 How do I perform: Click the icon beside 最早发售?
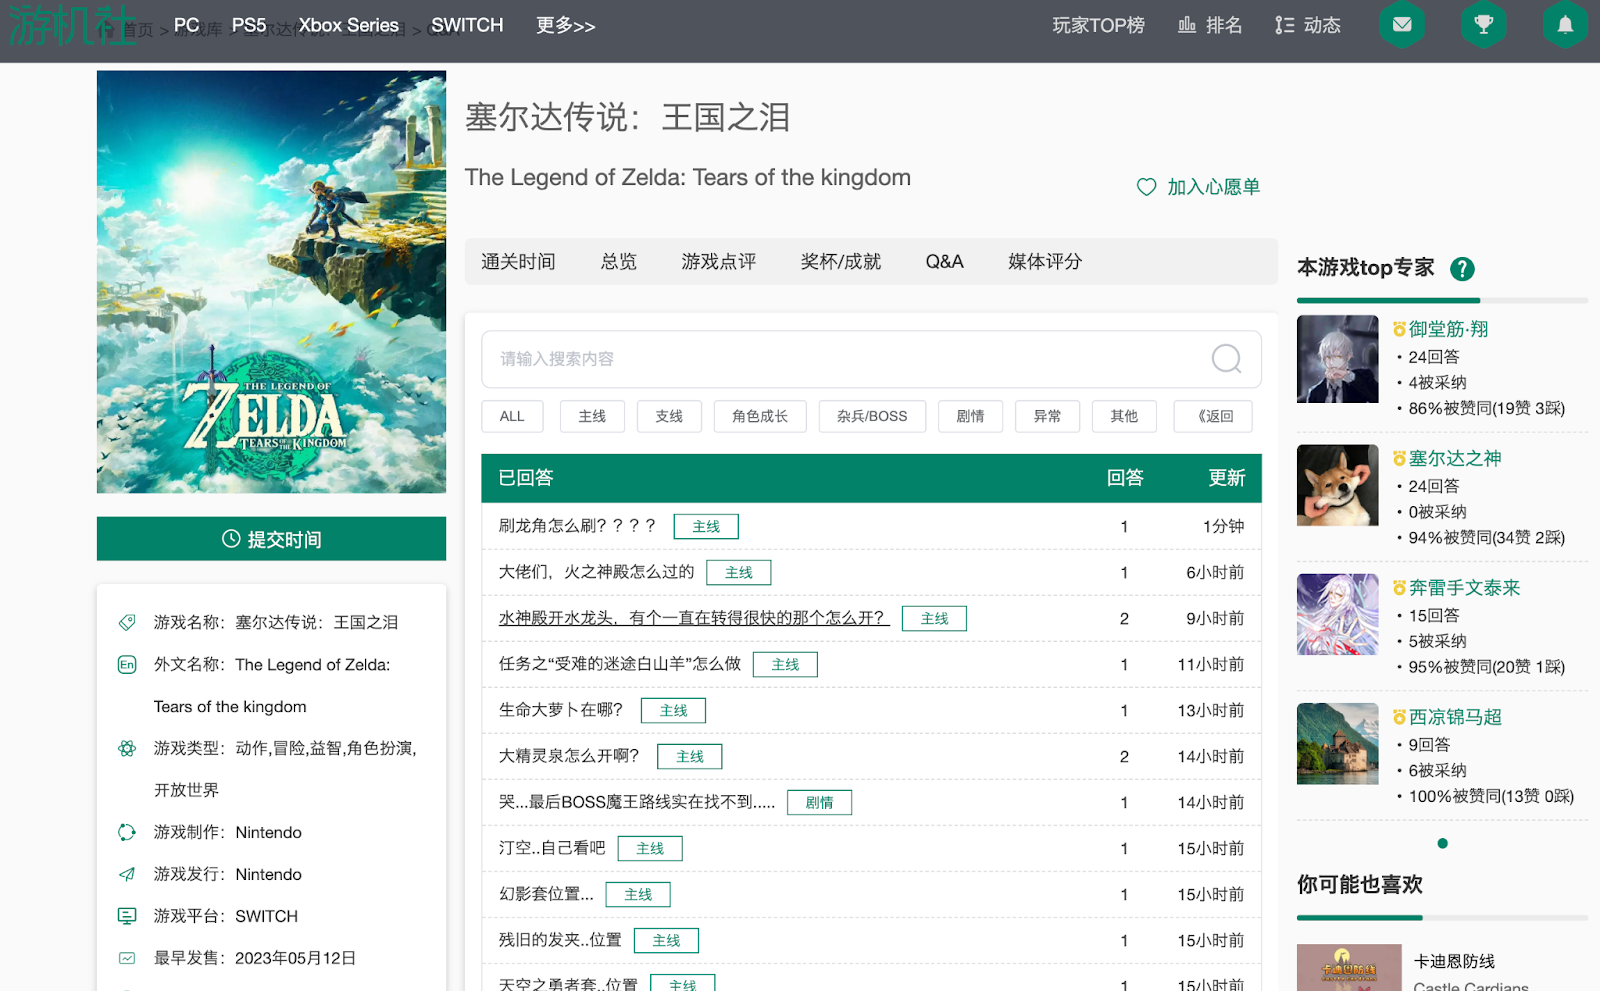pyautogui.click(x=127, y=958)
